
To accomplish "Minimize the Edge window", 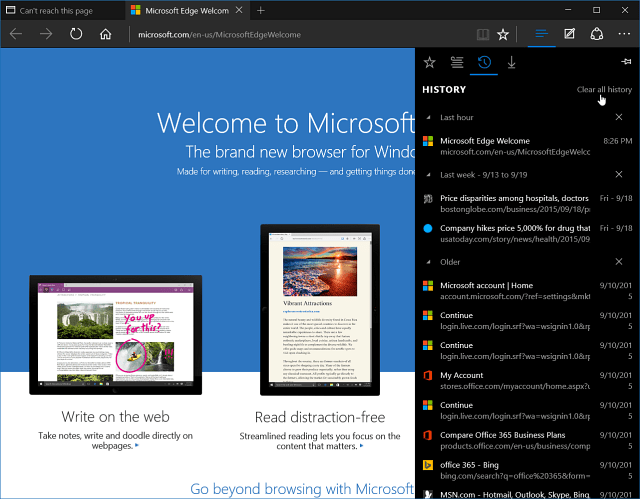I will point(568,10).
